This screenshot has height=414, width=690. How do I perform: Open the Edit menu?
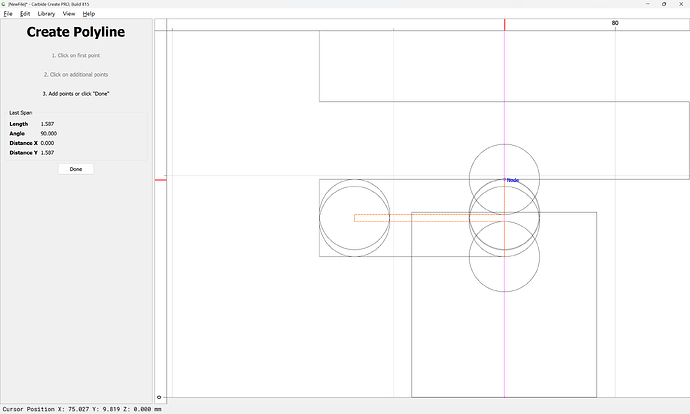pos(25,14)
